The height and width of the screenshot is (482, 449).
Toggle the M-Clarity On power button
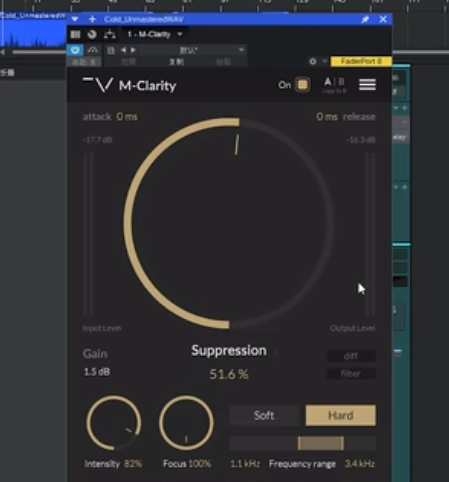(302, 85)
